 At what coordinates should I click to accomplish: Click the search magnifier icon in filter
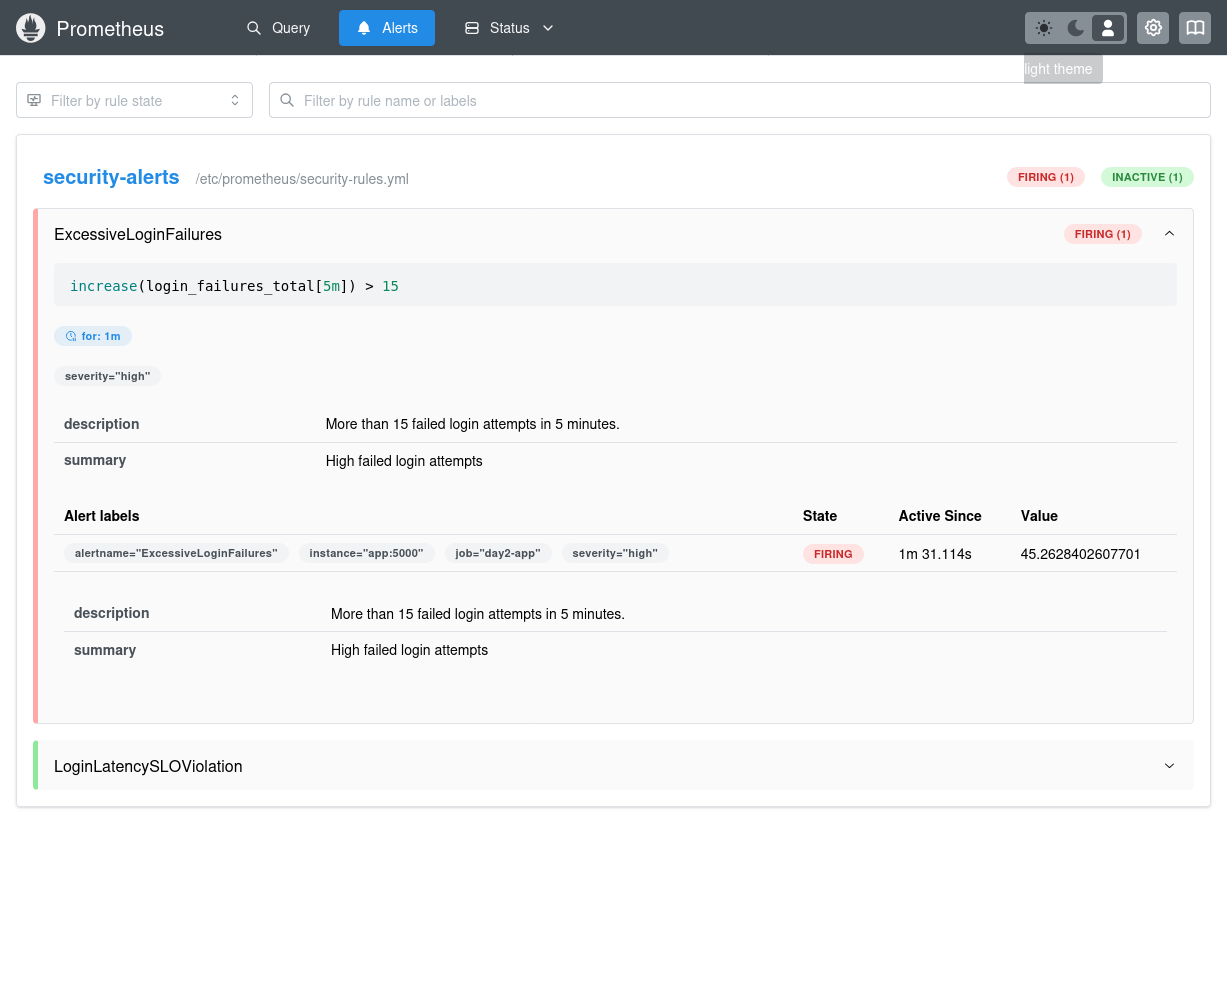tap(287, 100)
